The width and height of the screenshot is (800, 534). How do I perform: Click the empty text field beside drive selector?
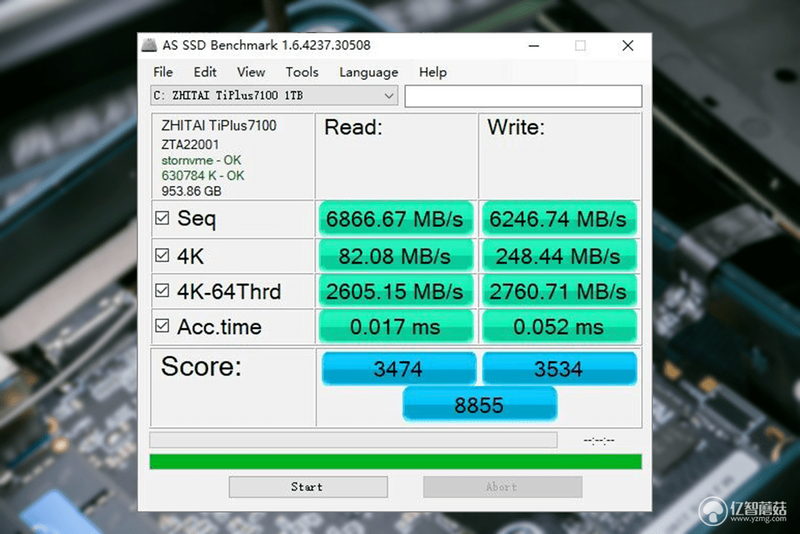coord(523,96)
